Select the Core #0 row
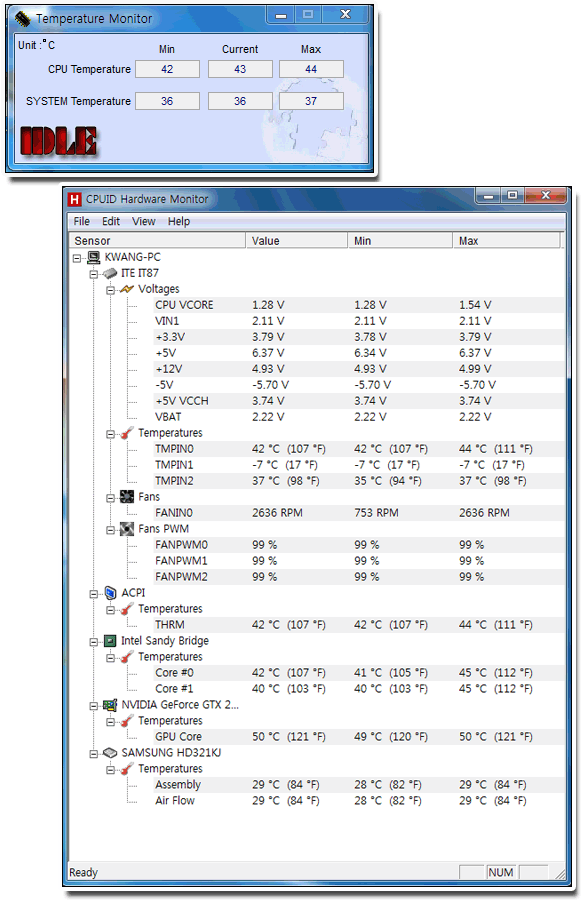This screenshot has height=900, width=582. pos(359,673)
